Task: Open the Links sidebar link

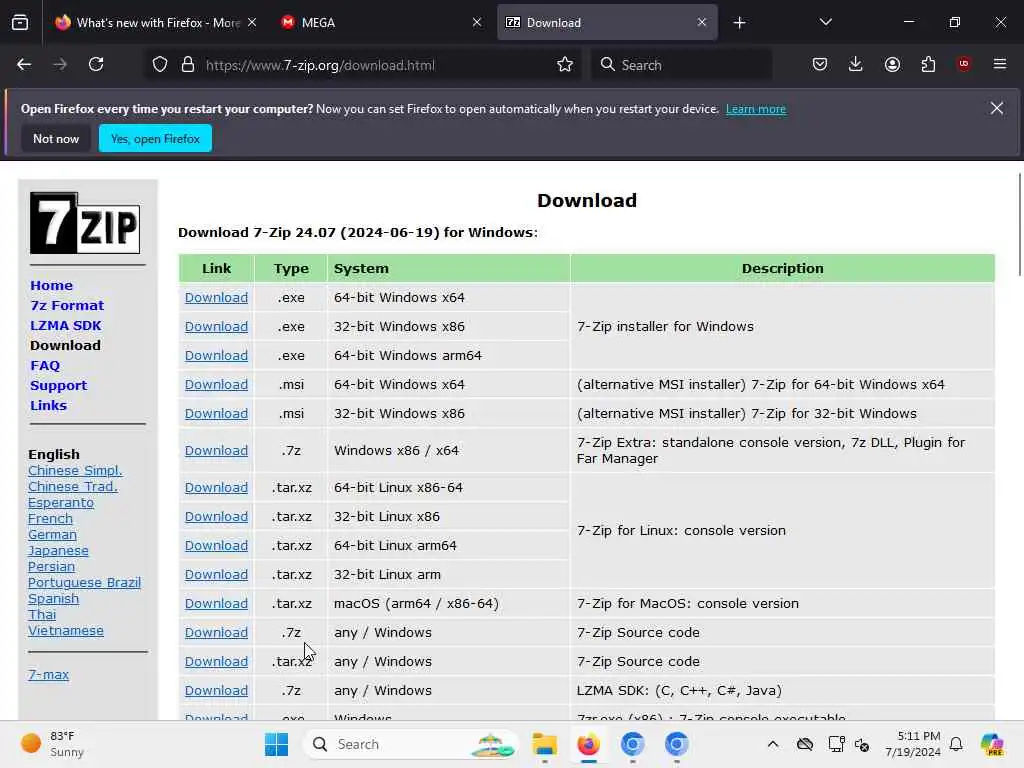Action: click(x=48, y=405)
